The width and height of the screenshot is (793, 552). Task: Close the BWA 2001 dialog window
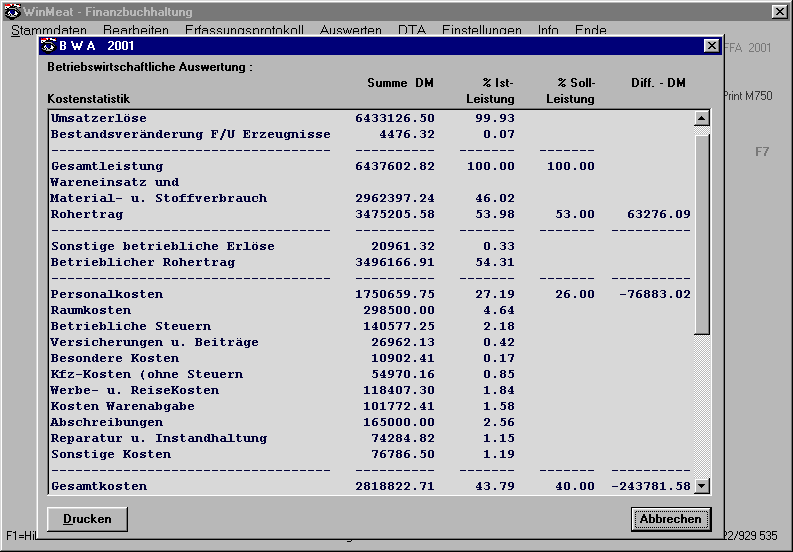click(x=711, y=46)
